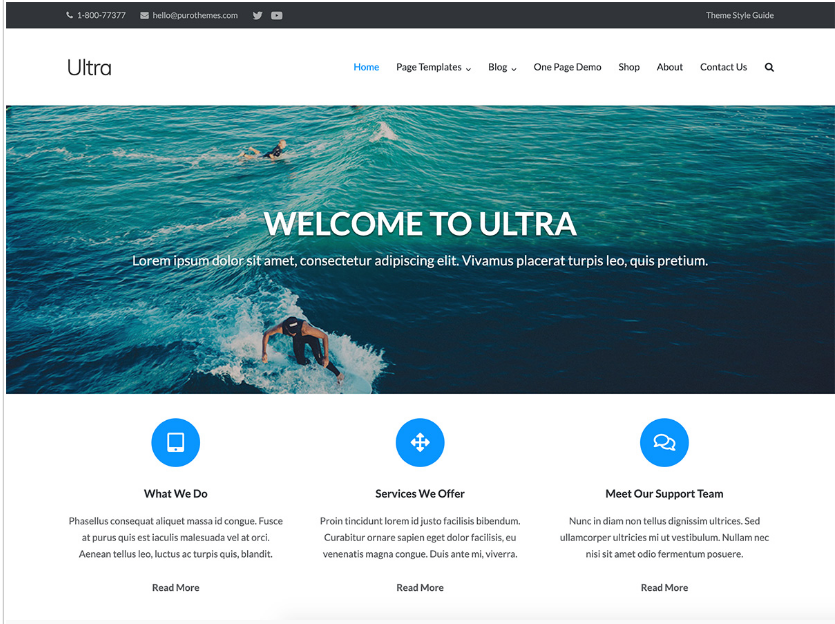Image resolution: width=835 pixels, height=624 pixels.
Task: Go to One Page Demo
Action: pyautogui.click(x=567, y=67)
